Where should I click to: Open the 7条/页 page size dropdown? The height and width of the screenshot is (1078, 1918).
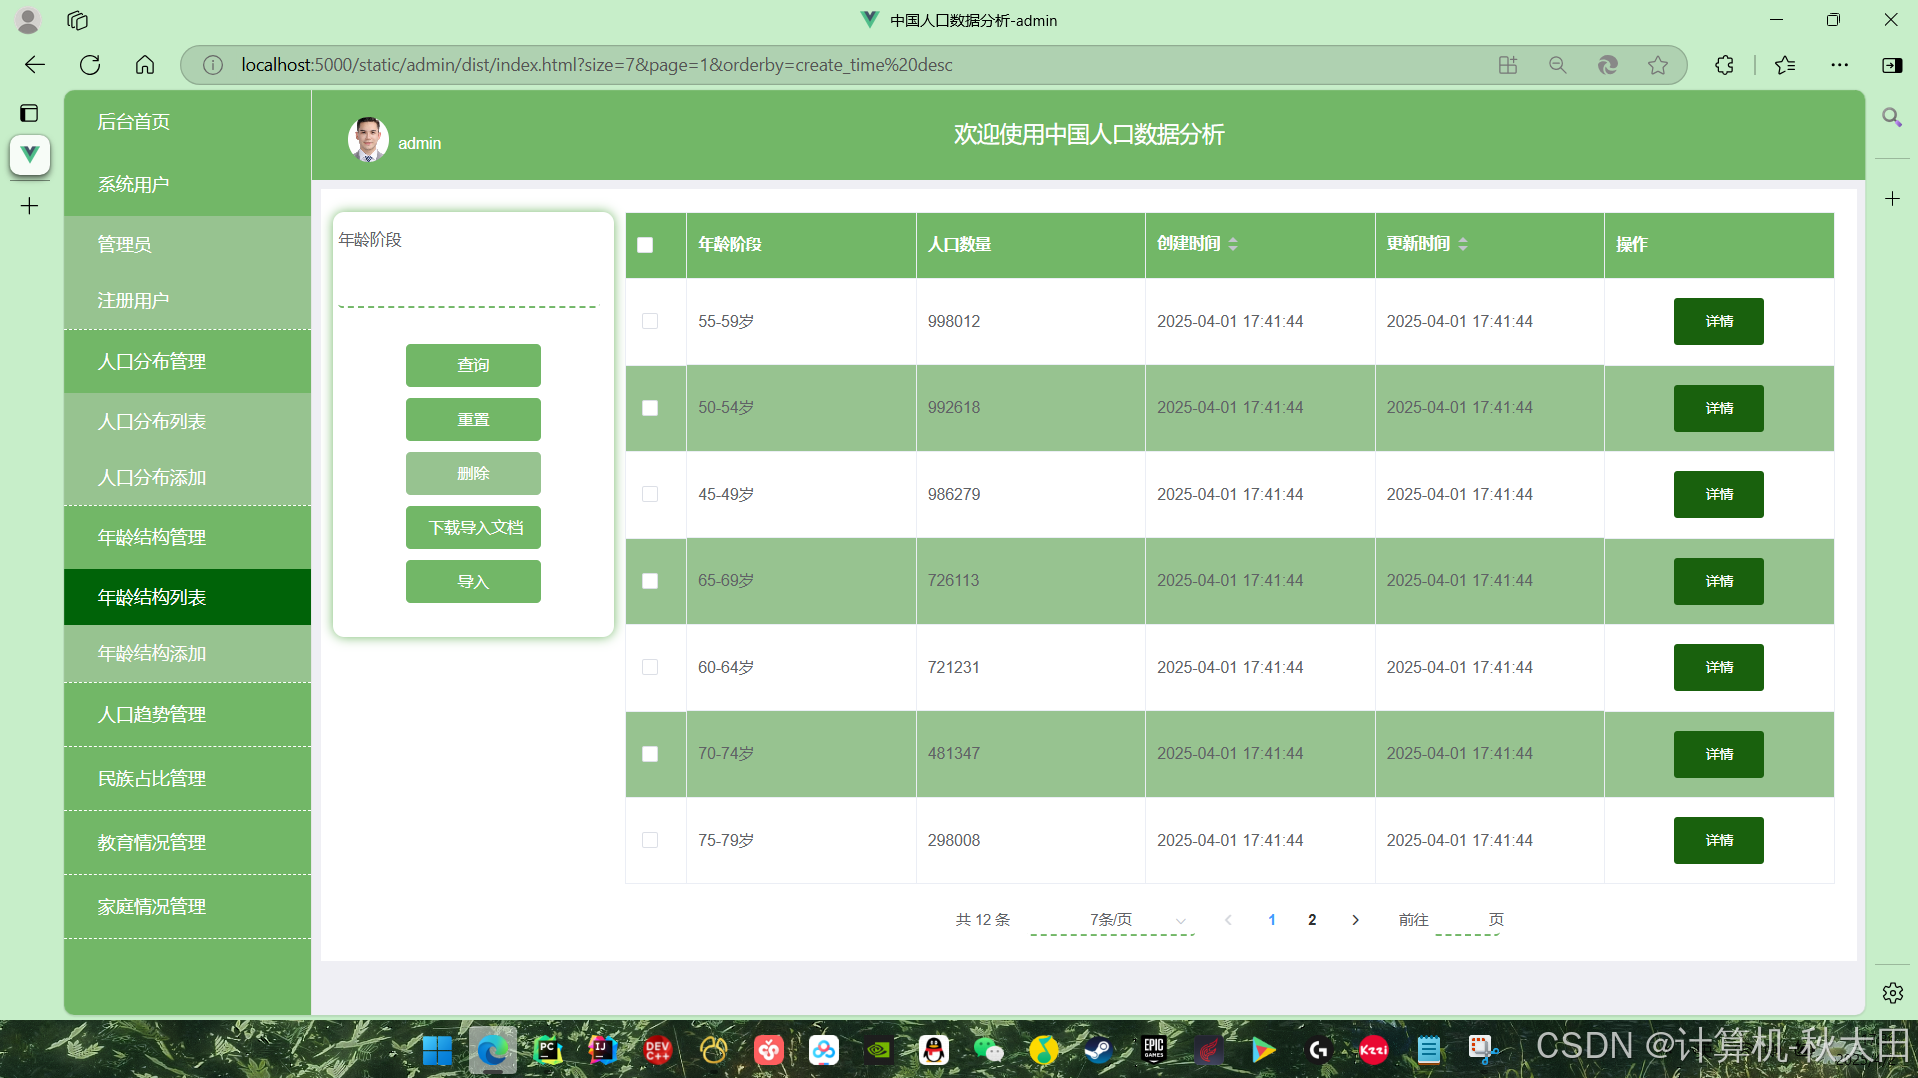point(1112,920)
